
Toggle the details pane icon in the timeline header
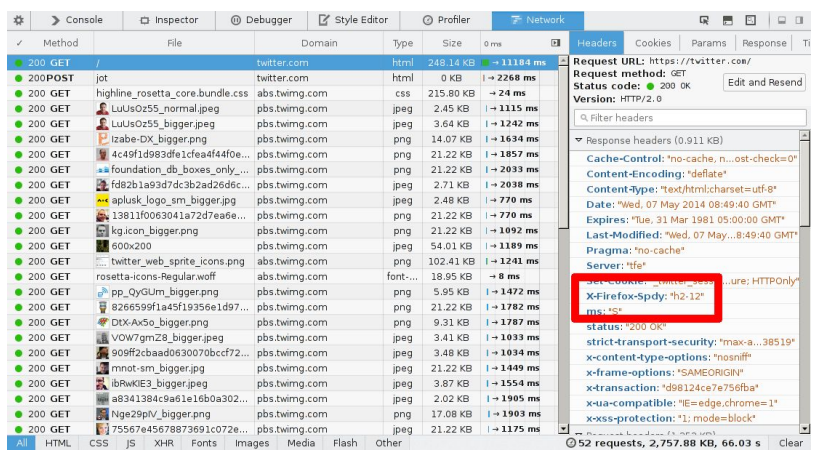click(556, 43)
